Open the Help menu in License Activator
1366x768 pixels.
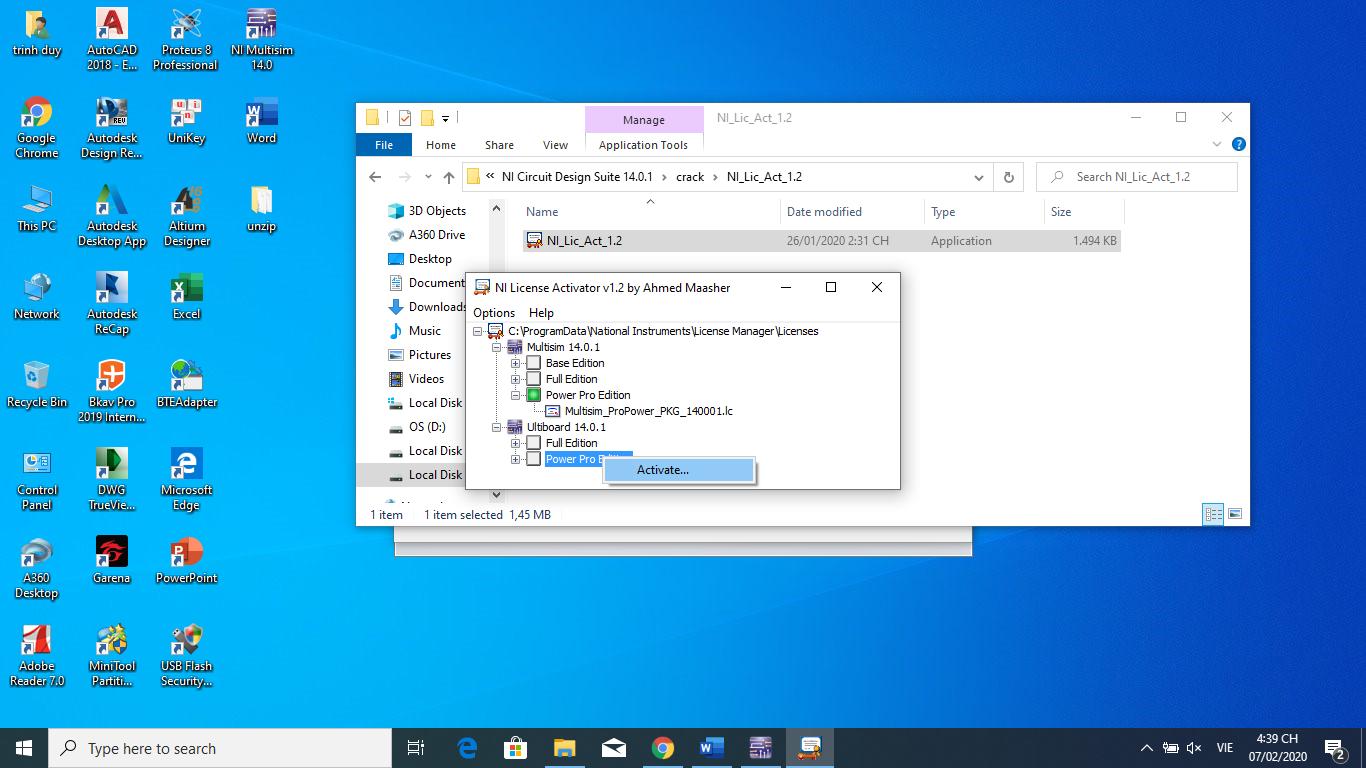541,313
